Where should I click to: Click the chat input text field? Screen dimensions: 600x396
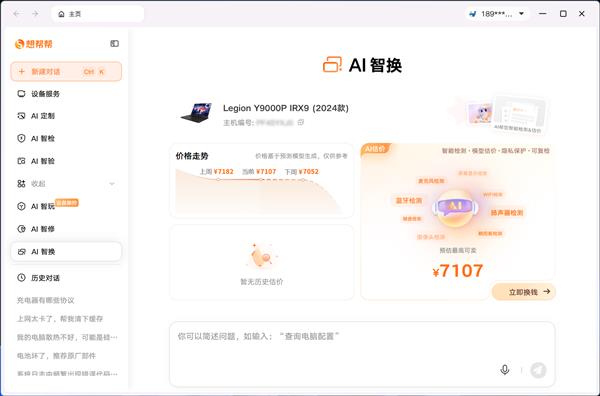click(362, 354)
